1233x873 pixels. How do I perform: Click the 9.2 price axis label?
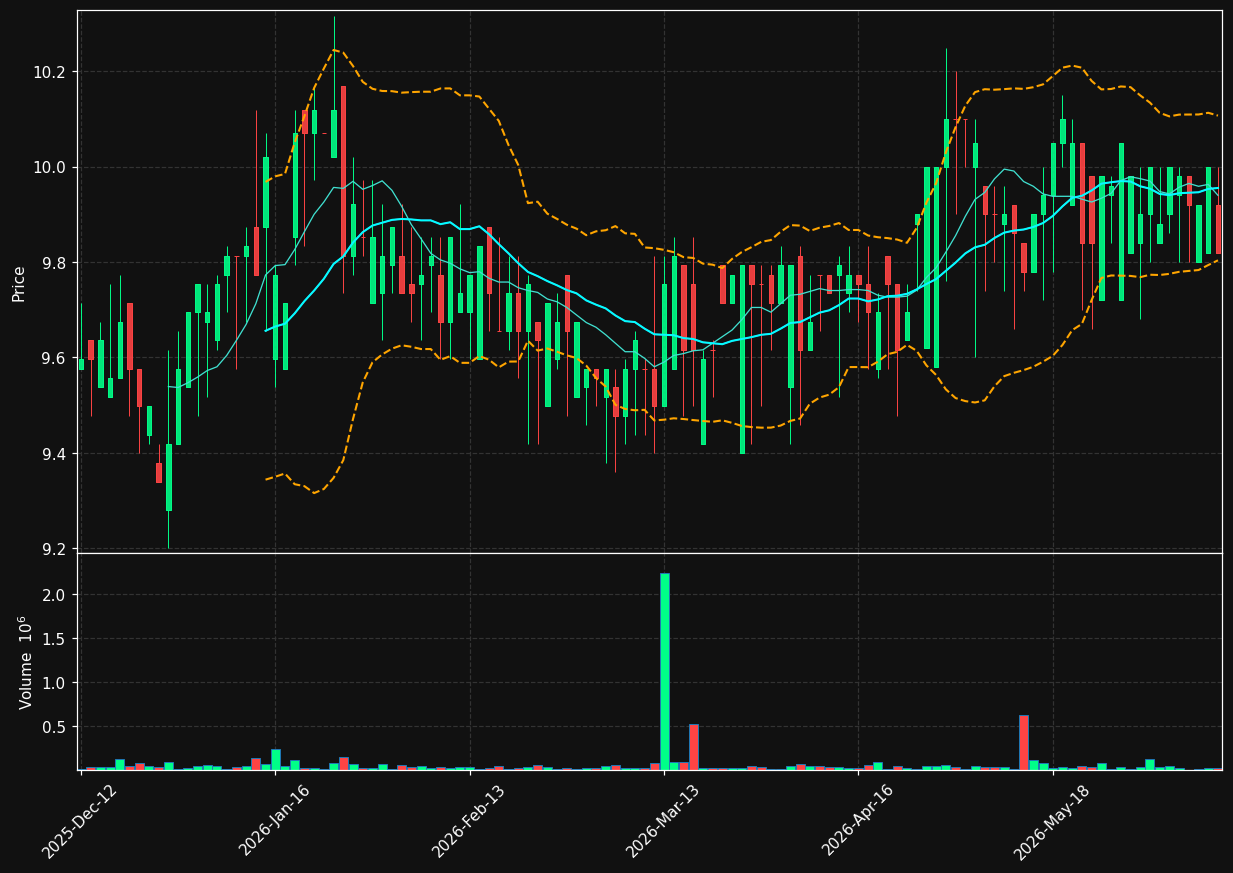click(55, 549)
